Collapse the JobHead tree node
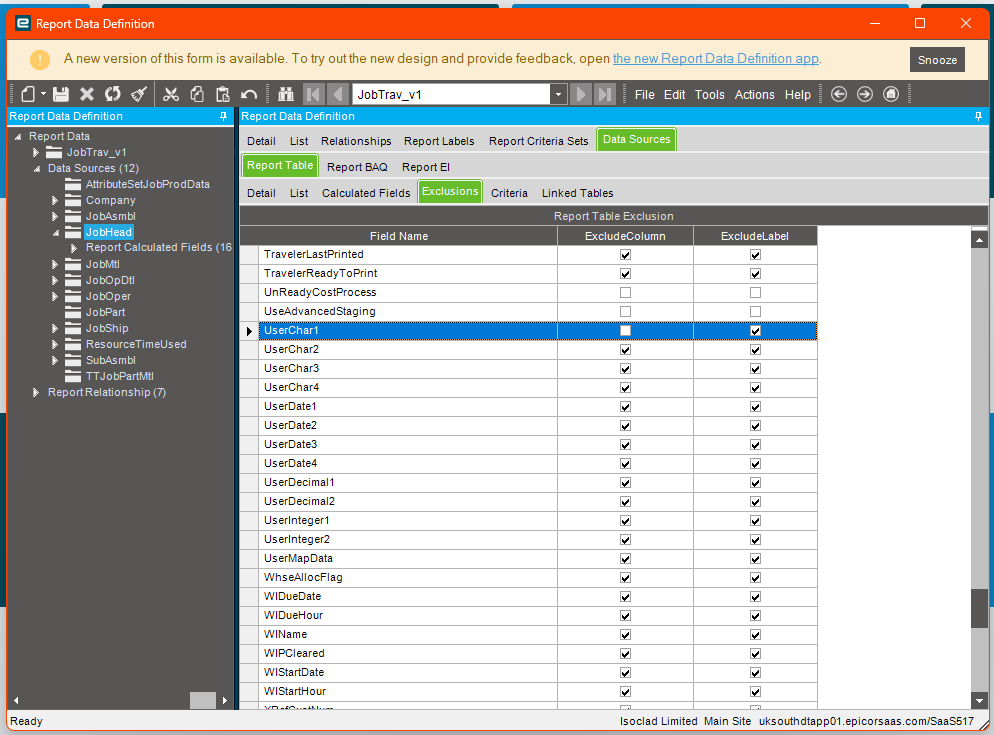This screenshot has height=735, width=994. (56, 233)
